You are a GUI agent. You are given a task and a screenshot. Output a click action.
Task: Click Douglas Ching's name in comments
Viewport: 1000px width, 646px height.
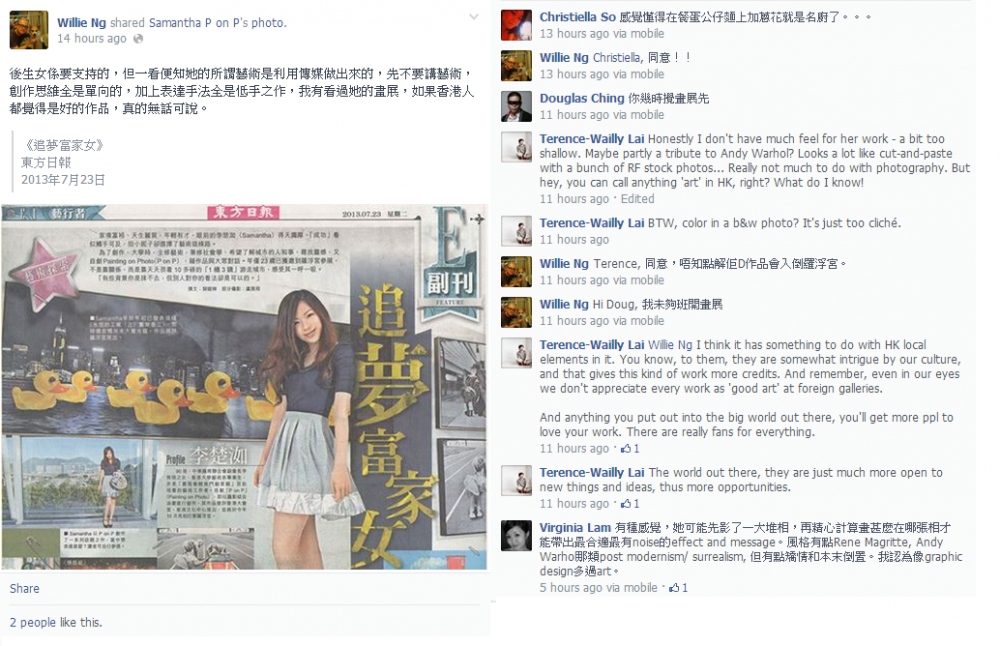tap(582, 98)
